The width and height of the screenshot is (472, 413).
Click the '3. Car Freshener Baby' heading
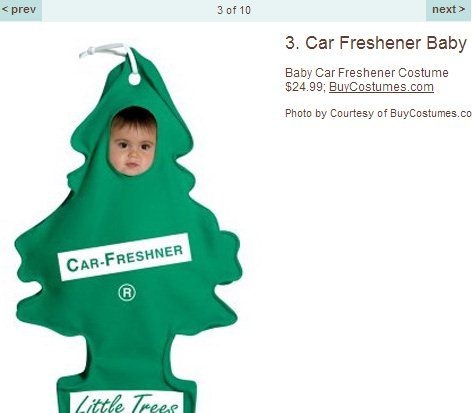[376, 43]
